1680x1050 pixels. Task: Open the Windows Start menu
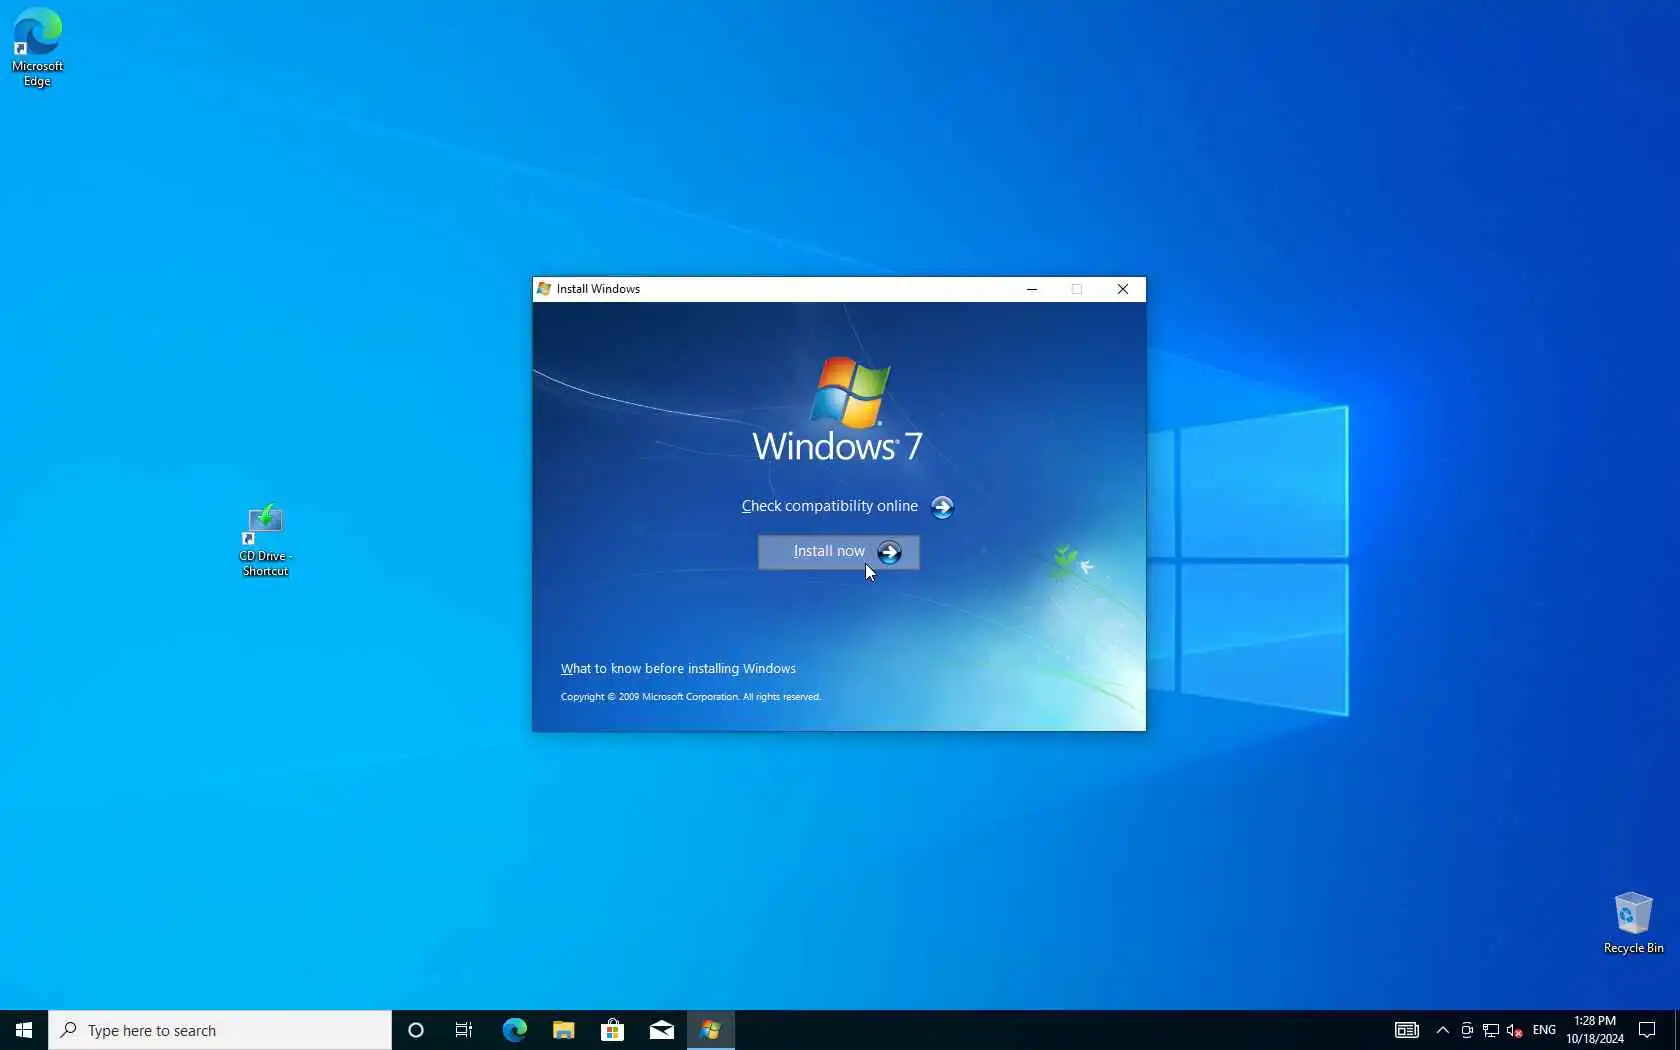click(24, 1030)
